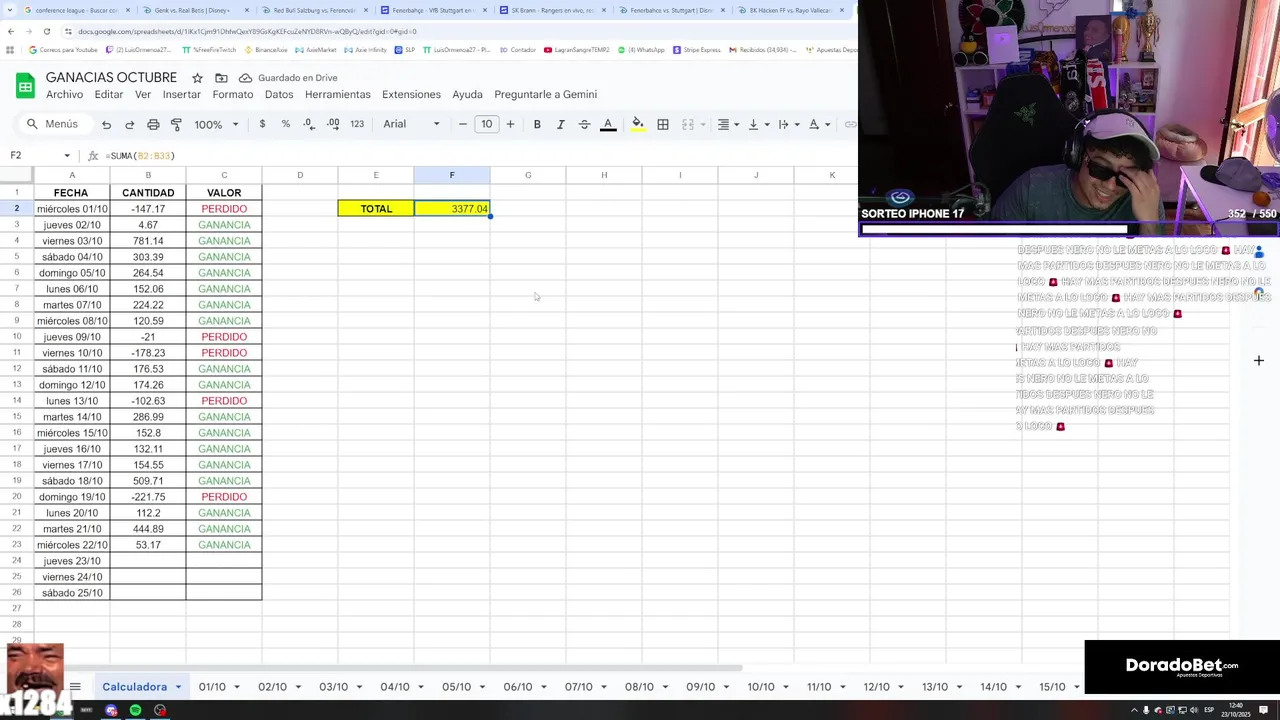Click the Spotify icon in taskbar
This screenshot has height=720, width=1280.
click(x=135, y=710)
